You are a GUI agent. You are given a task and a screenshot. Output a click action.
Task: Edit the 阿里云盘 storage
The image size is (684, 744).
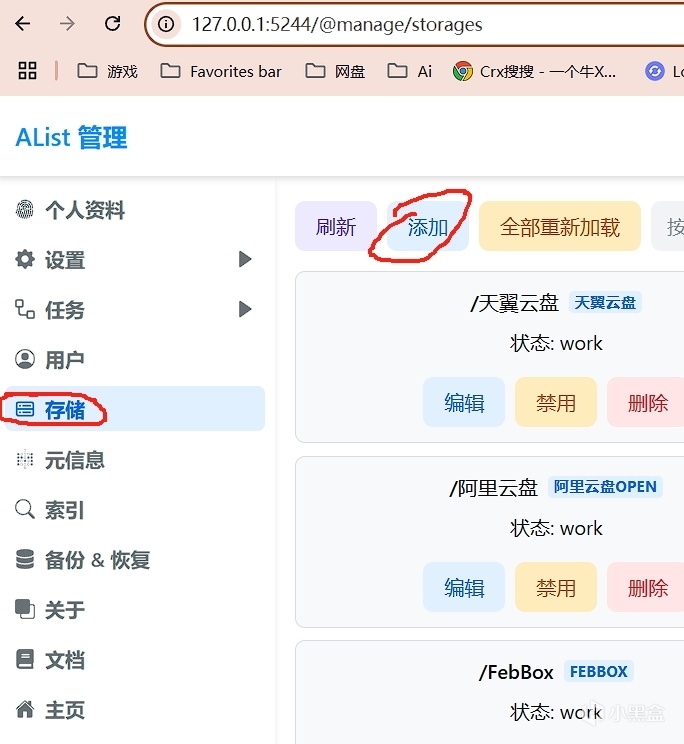464,588
